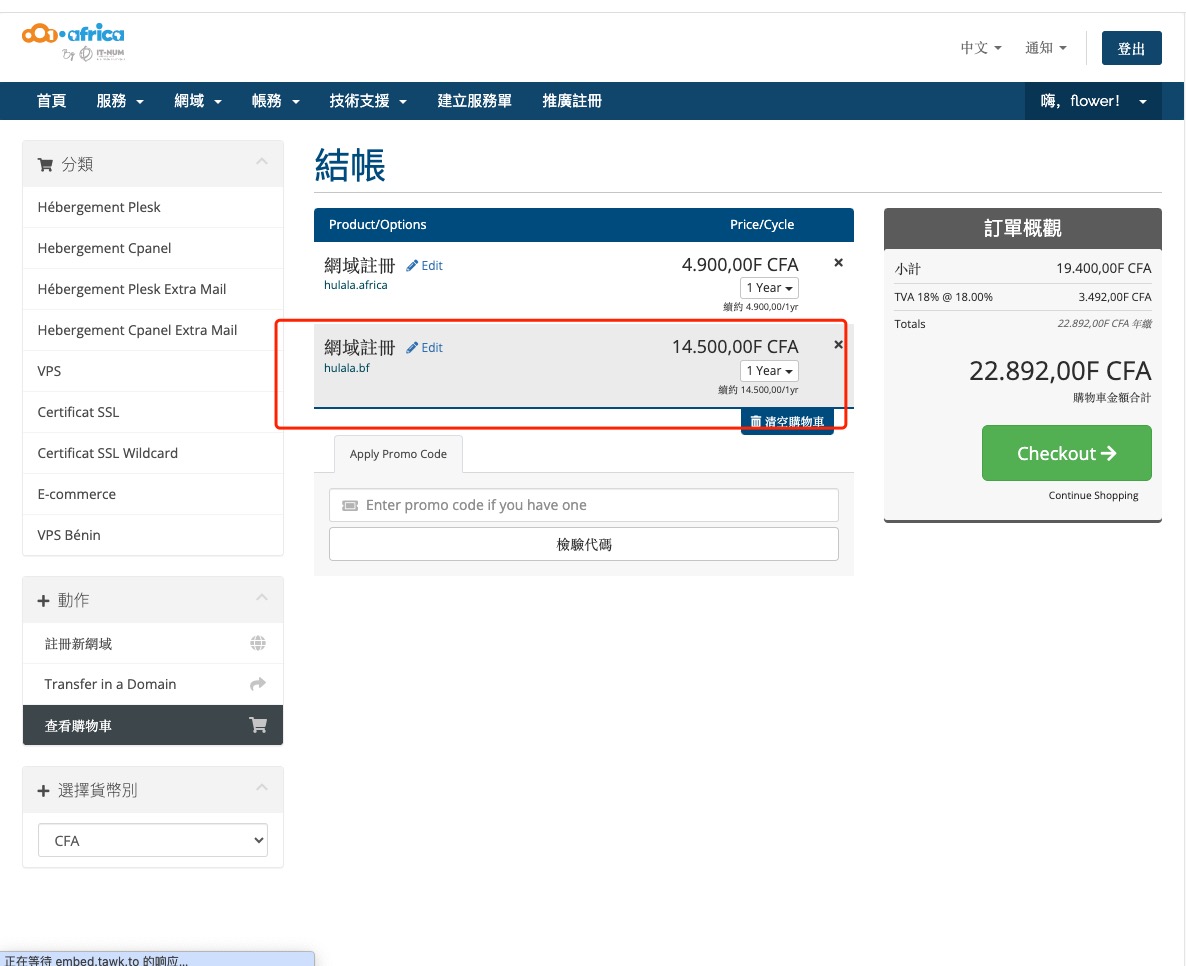This screenshot has width=1186, height=966.
Task: Open 建立服務單 in the navigation bar
Action: pyautogui.click(x=474, y=101)
